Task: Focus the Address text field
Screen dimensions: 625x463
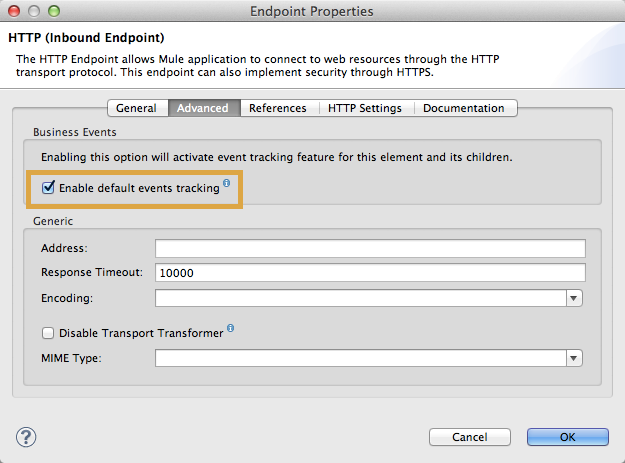Action: [369, 249]
